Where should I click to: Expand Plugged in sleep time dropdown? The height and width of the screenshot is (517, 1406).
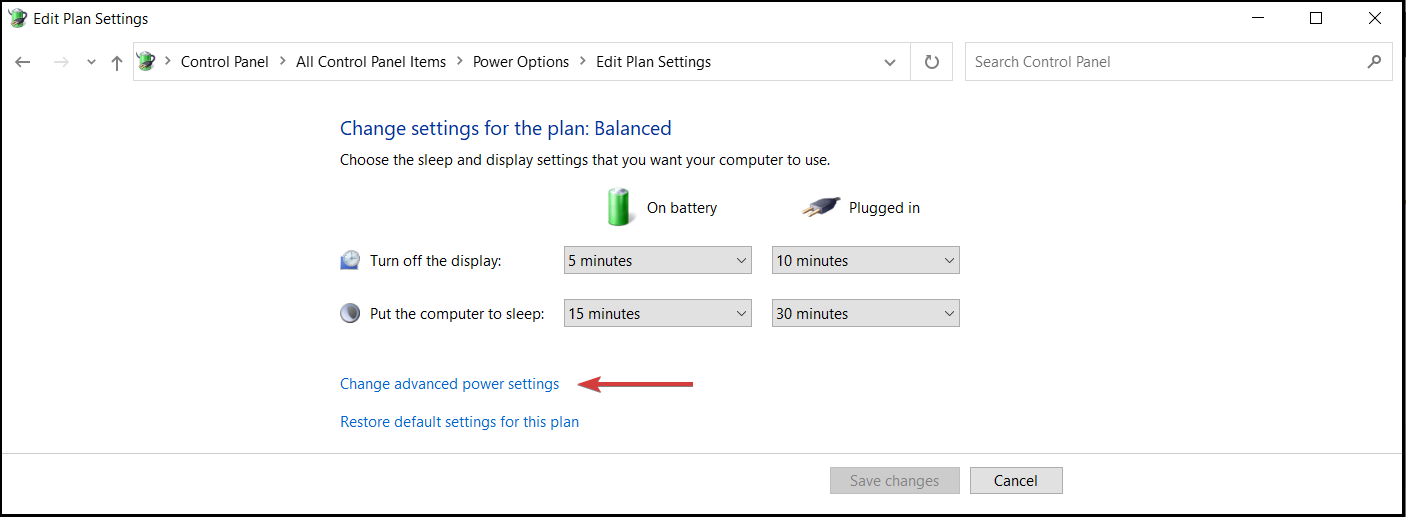(x=866, y=313)
